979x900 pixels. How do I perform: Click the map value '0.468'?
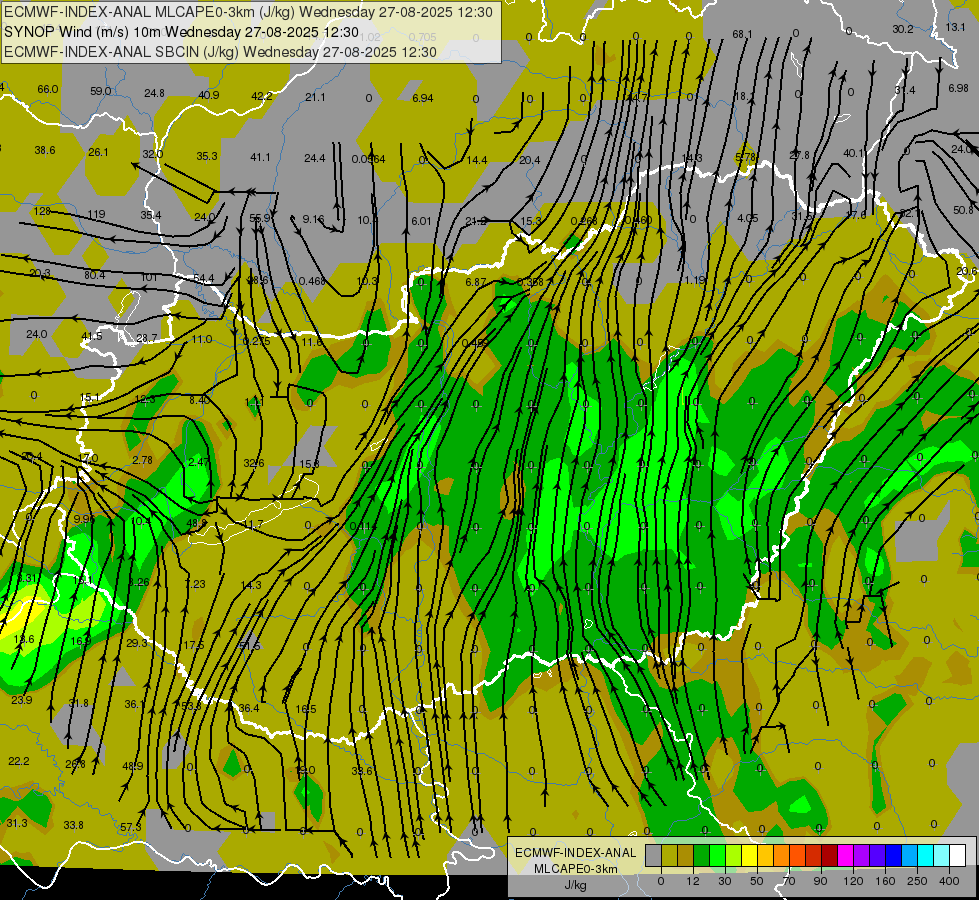[x=312, y=281]
